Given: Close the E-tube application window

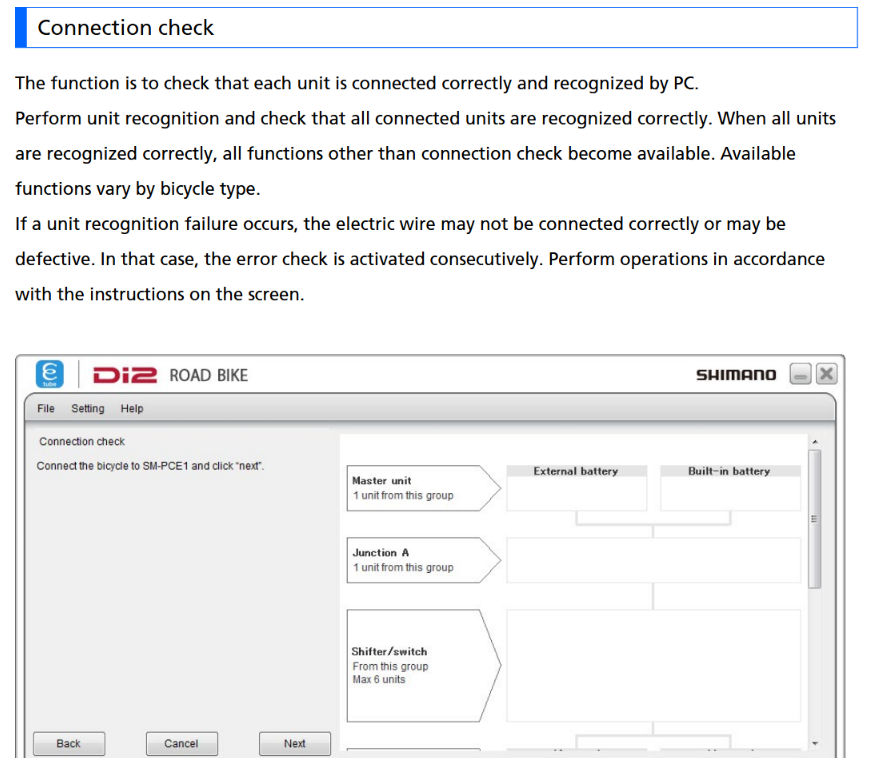Looking at the screenshot, I should [x=825, y=374].
